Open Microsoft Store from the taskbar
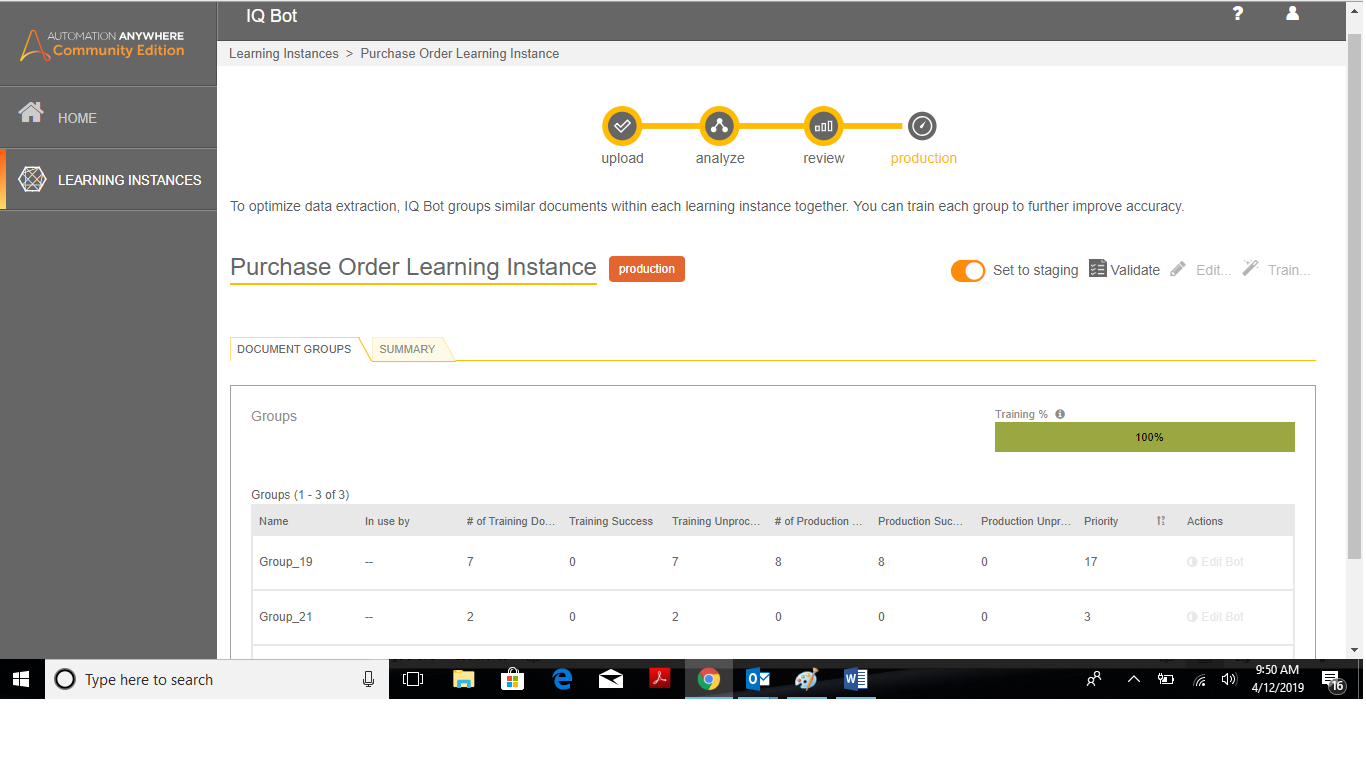Image resolution: width=1366 pixels, height=768 pixels. click(x=512, y=680)
